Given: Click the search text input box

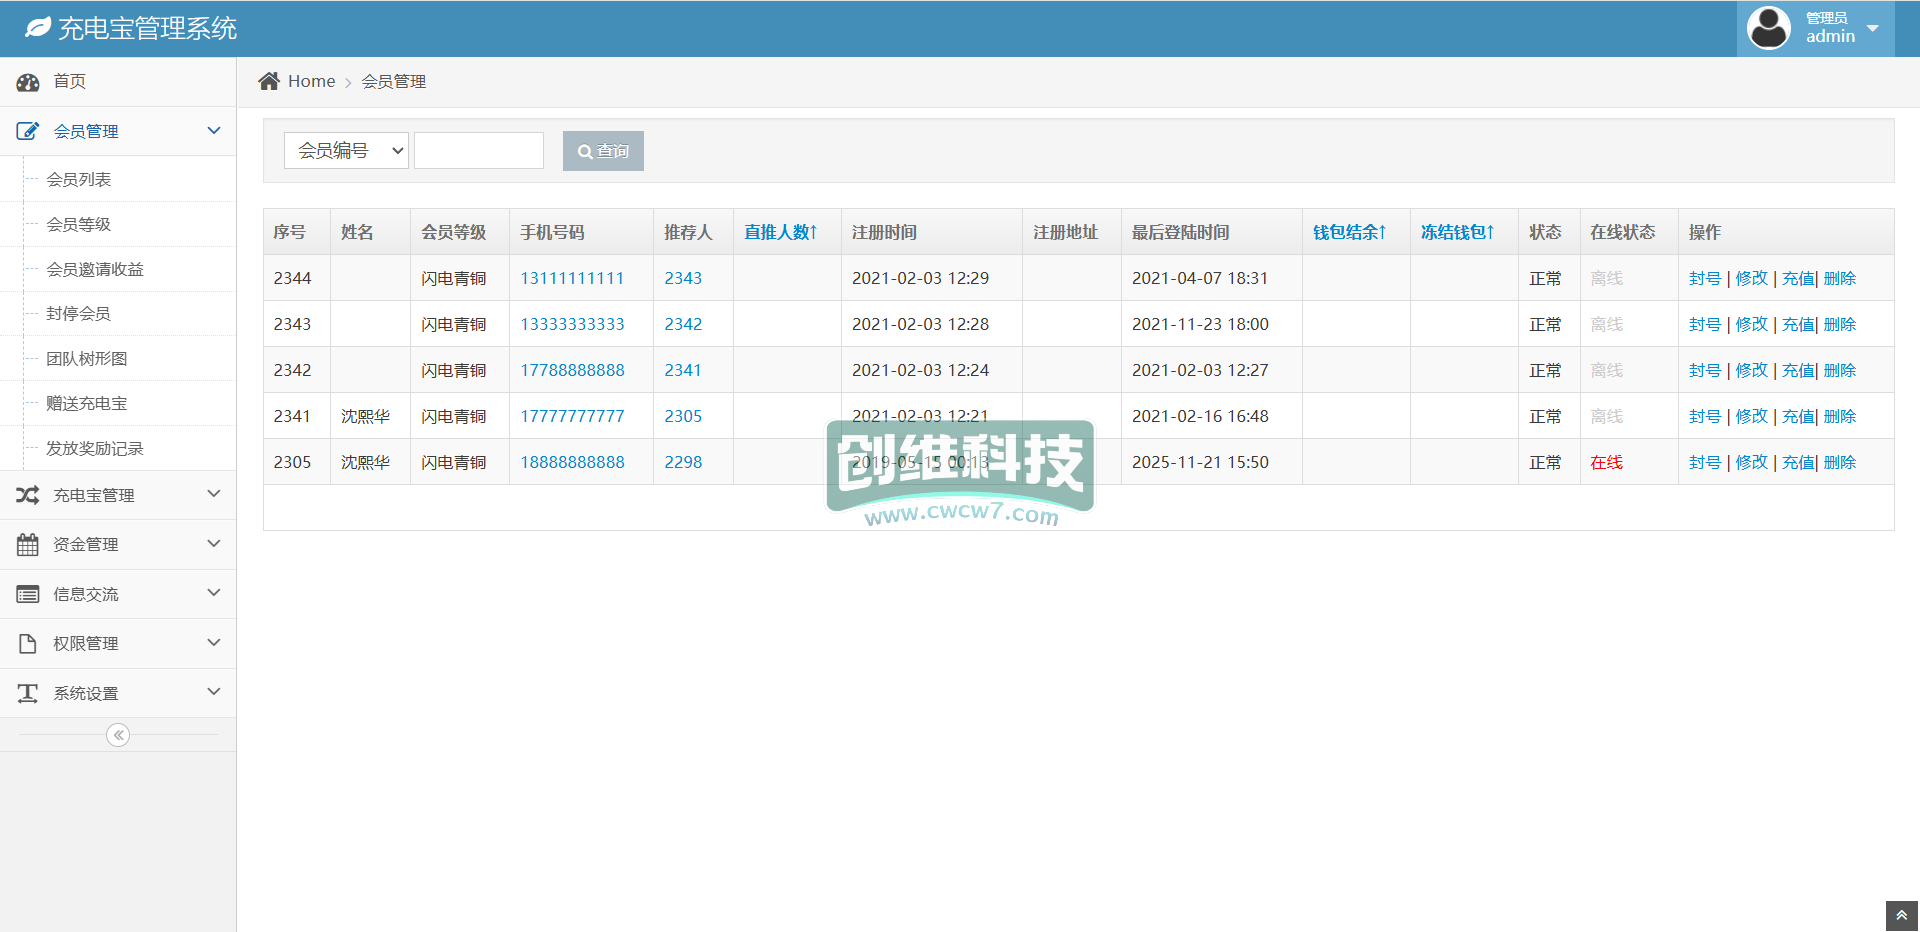Looking at the screenshot, I should pos(479,151).
